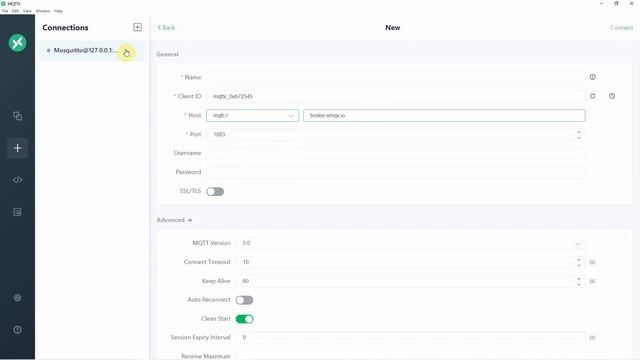The image size is (640, 360).
Task: Decrease the Connect Timeout value
Action: pos(579,265)
